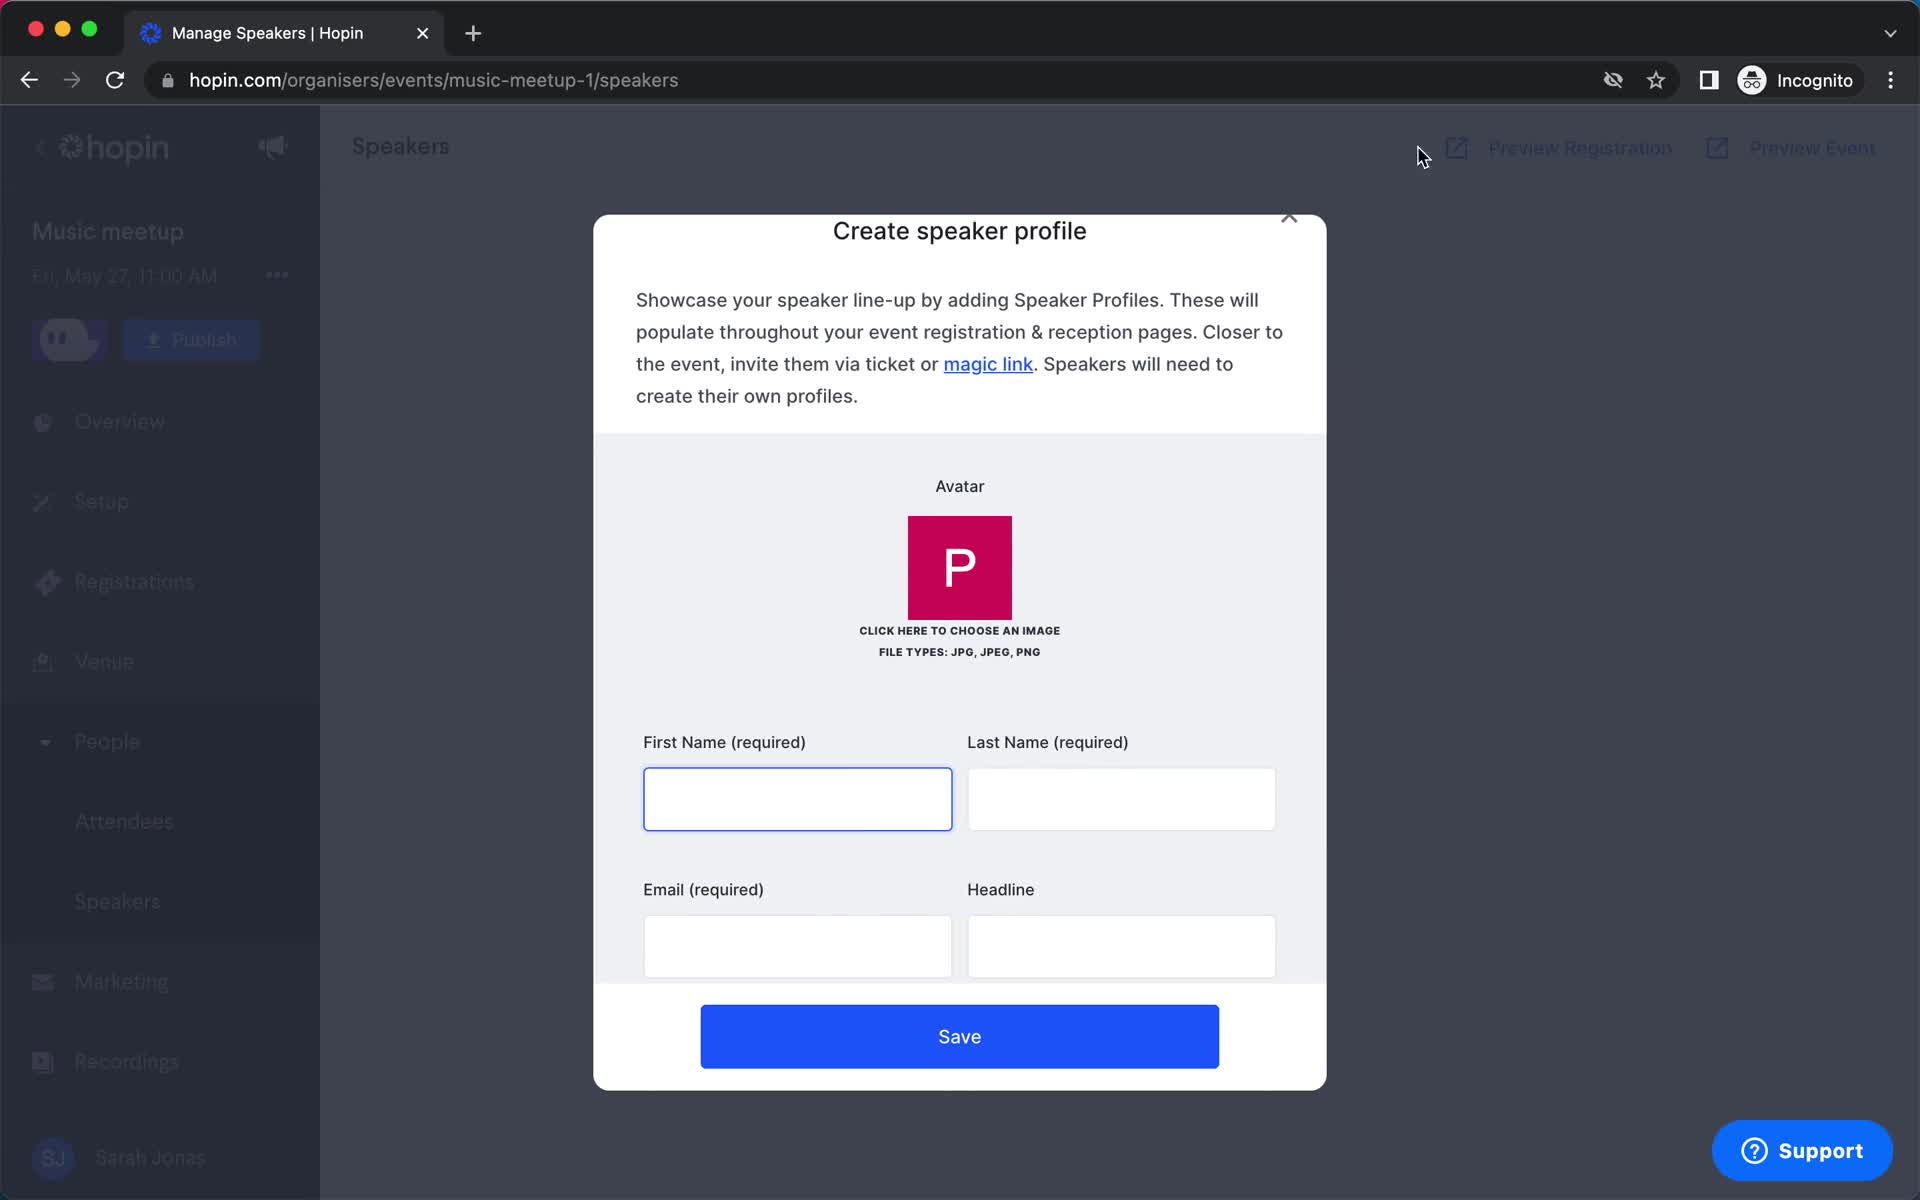Open the Chrome three-dot menu
Screen dimensions: 1920x1200
click(x=1890, y=80)
